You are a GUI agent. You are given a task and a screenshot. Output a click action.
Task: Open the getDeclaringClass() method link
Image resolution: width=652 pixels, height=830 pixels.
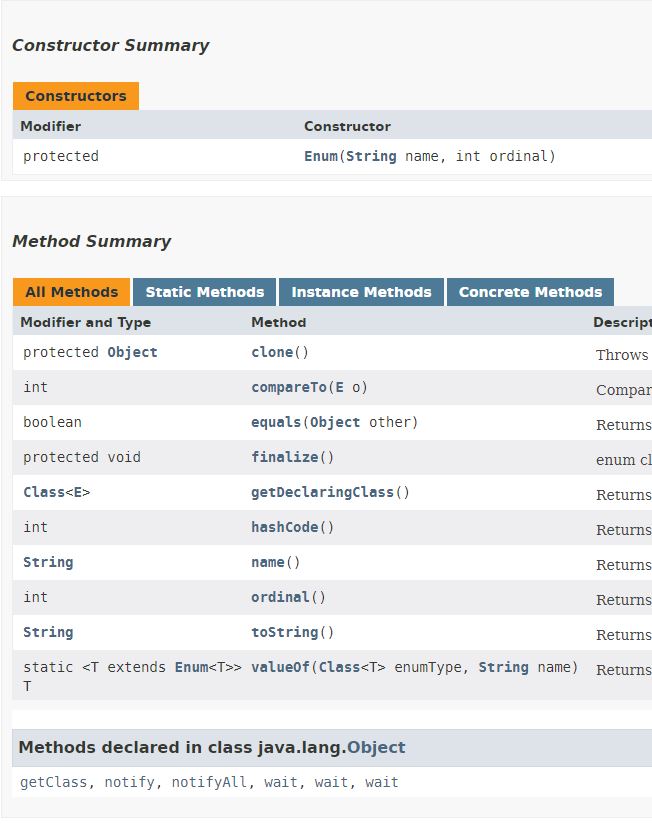[x=323, y=492]
